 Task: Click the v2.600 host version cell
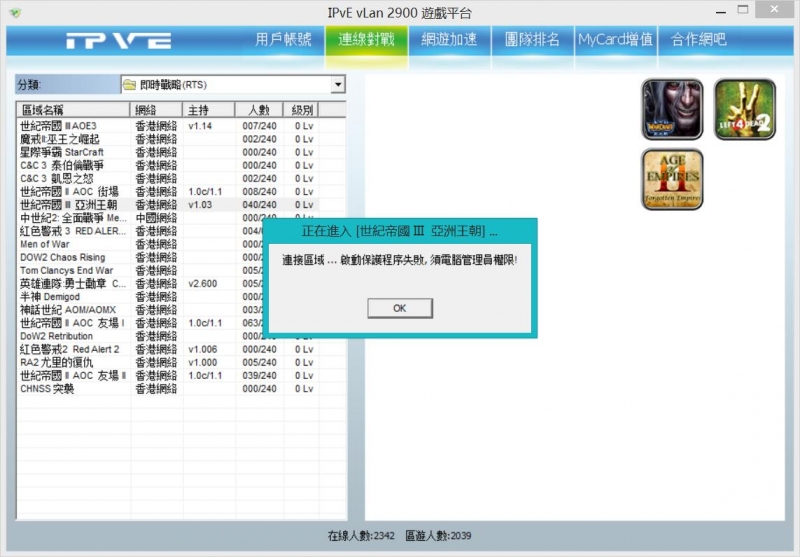point(203,284)
